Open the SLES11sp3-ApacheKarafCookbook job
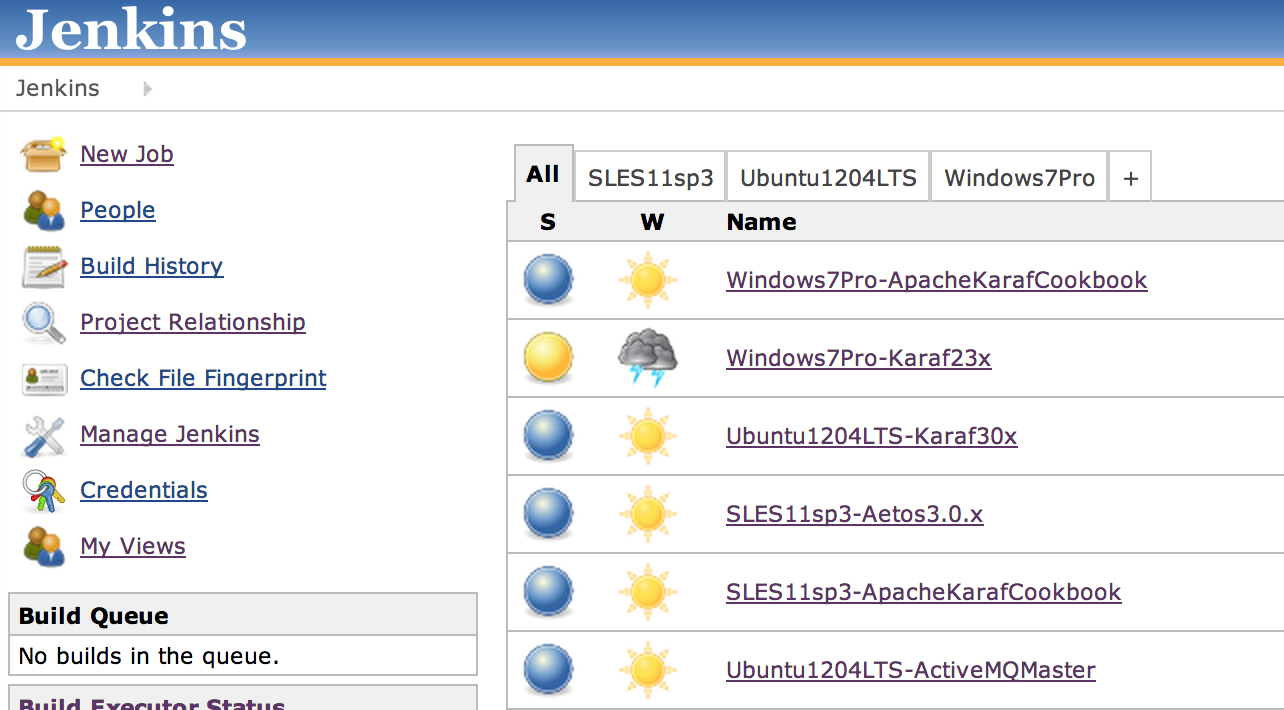The height and width of the screenshot is (710, 1284). click(924, 592)
